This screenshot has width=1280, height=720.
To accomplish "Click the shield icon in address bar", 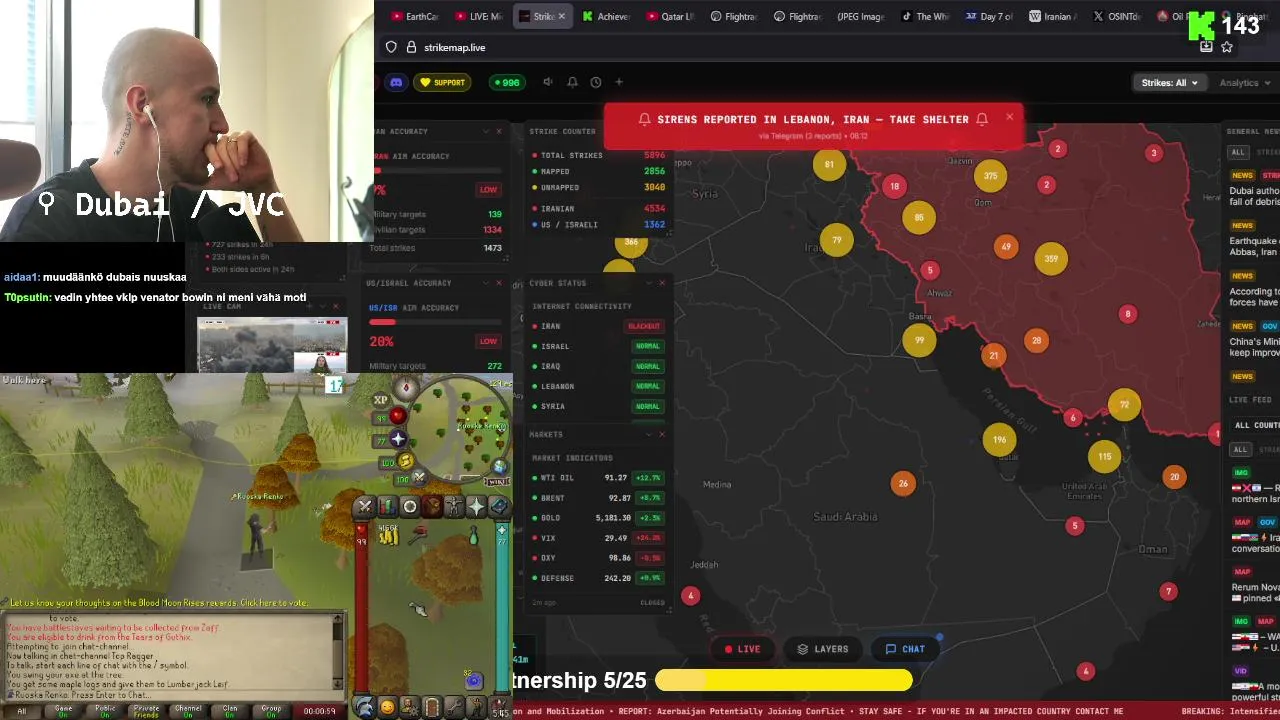I will click(x=391, y=47).
